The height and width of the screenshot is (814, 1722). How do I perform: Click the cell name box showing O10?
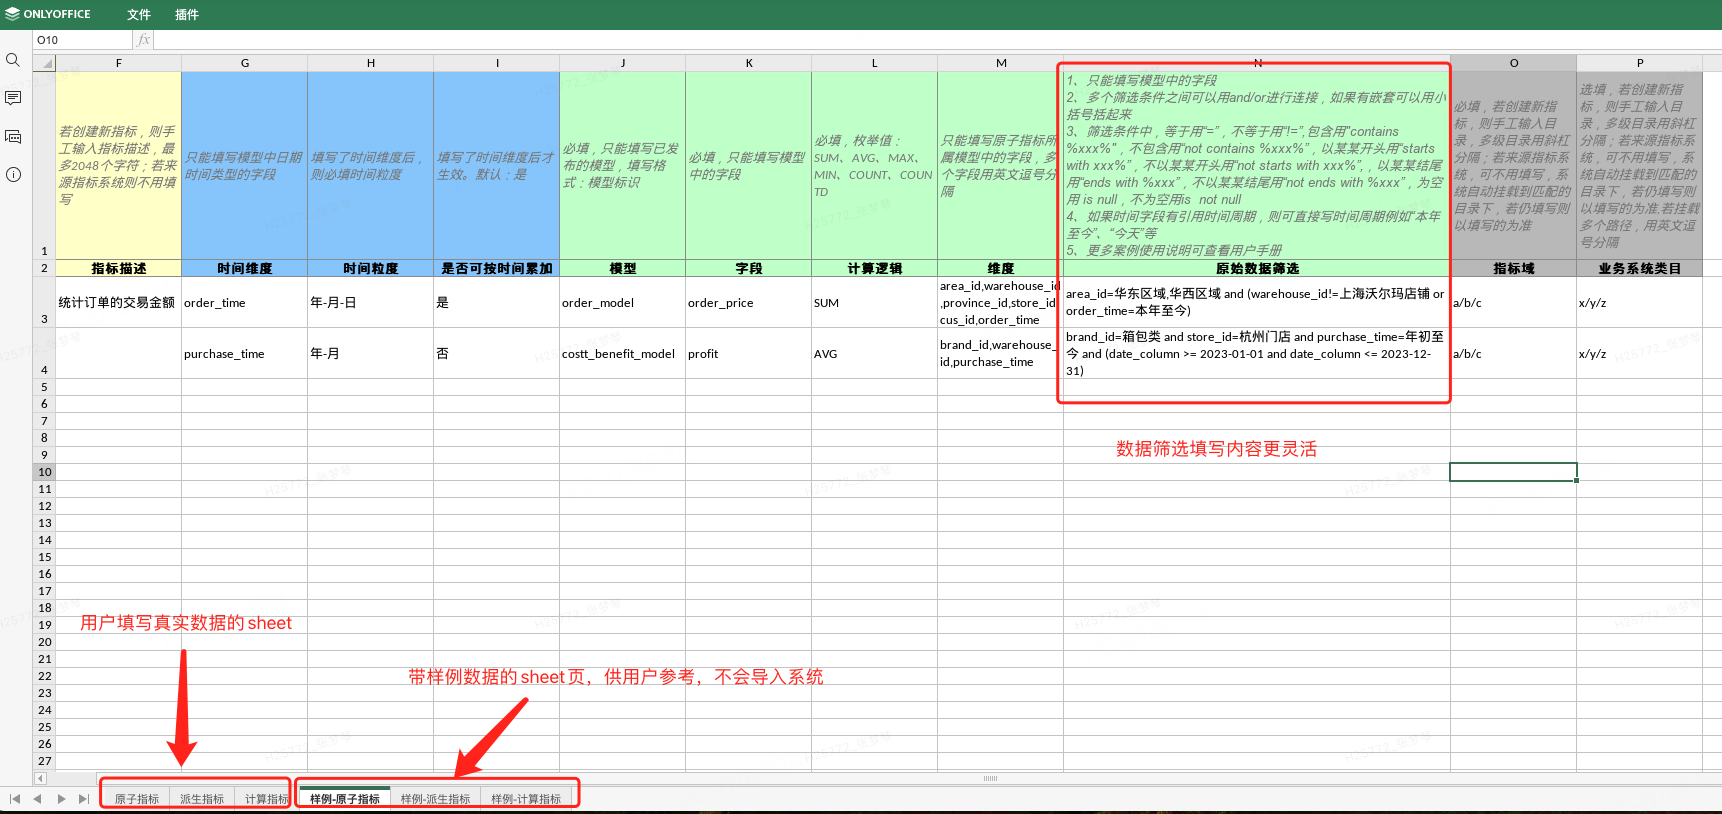[x=83, y=40]
